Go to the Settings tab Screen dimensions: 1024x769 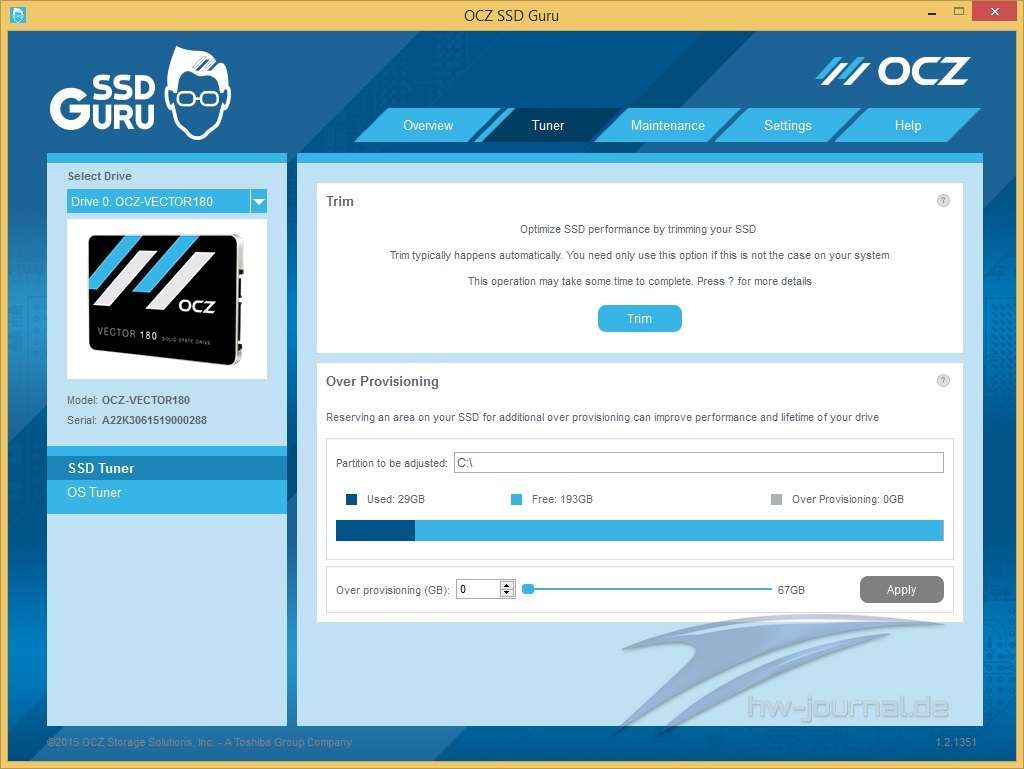coord(787,126)
